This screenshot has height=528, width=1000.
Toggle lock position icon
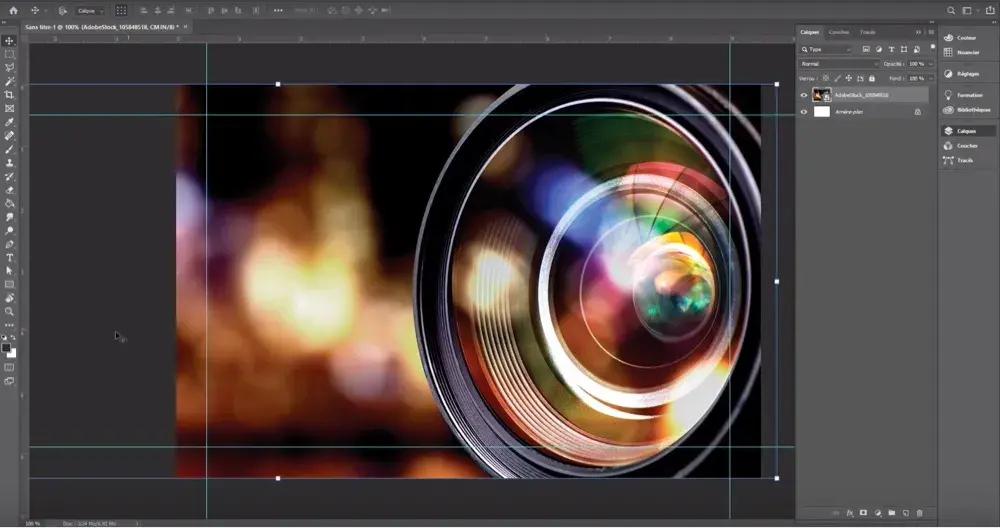tap(849, 78)
